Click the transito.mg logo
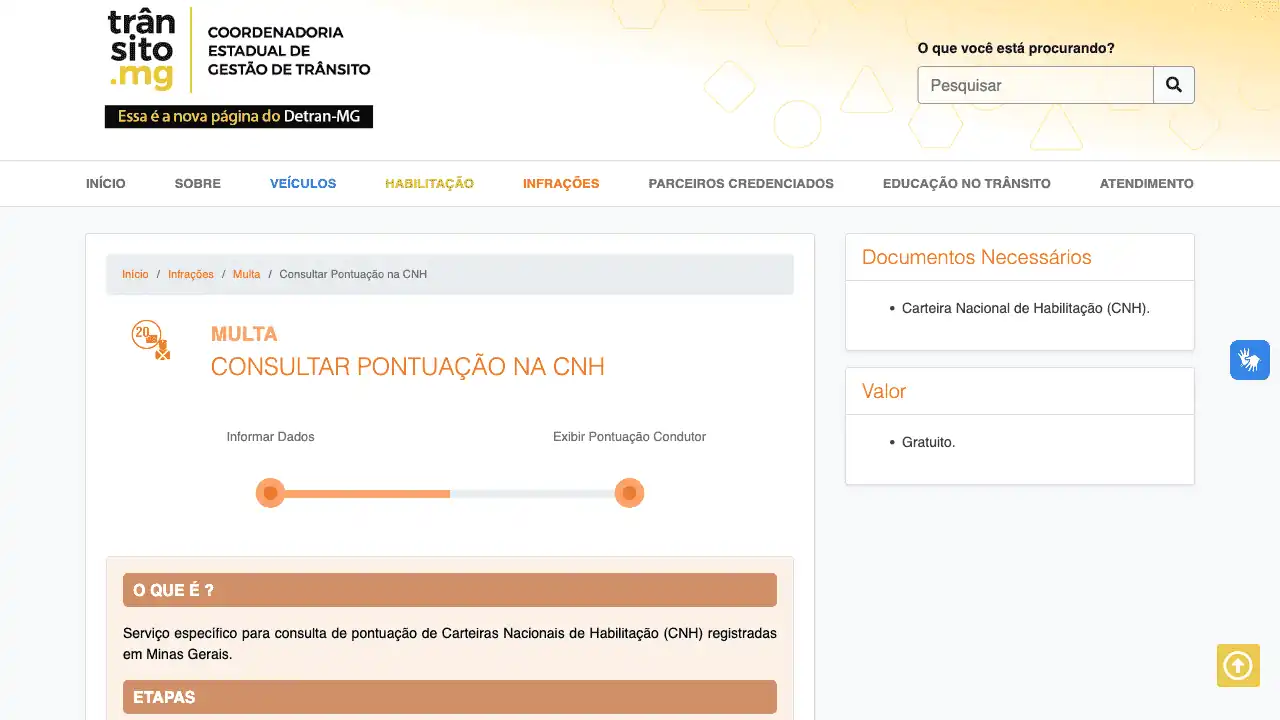 (141, 50)
